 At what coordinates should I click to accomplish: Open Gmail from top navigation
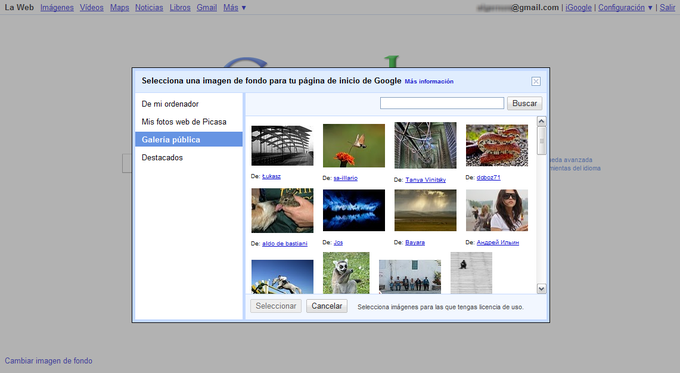click(206, 7)
